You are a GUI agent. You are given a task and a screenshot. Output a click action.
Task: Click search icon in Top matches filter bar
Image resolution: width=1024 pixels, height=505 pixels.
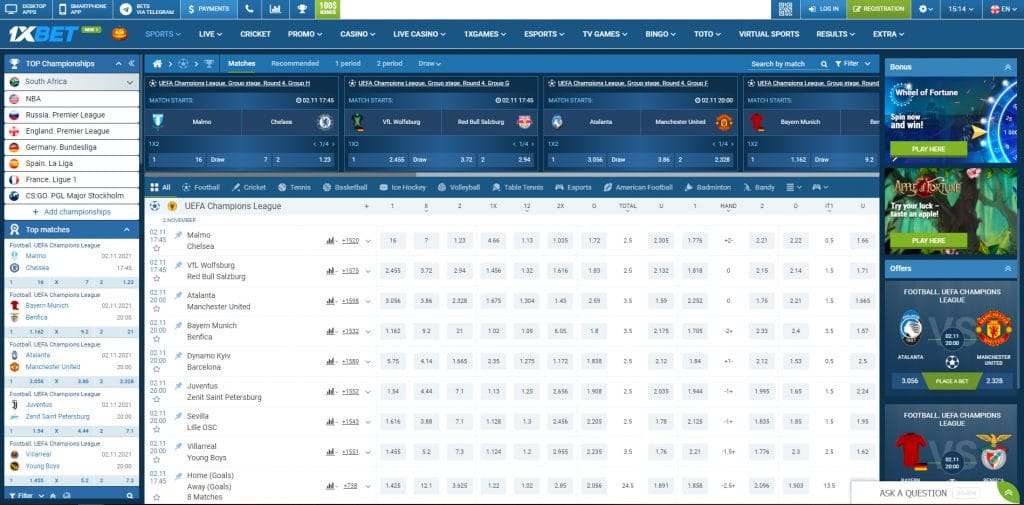[x=130, y=496]
